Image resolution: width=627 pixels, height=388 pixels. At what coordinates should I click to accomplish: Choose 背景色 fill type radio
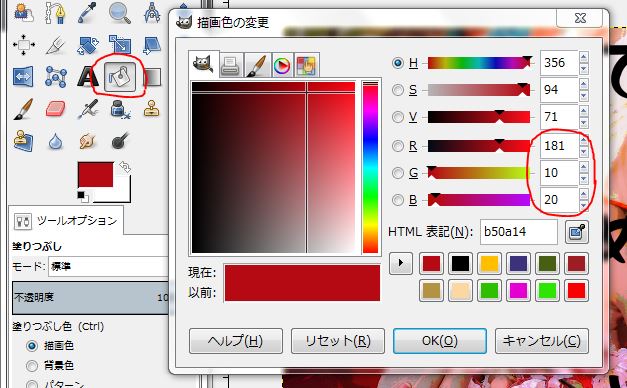click(x=32, y=365)
